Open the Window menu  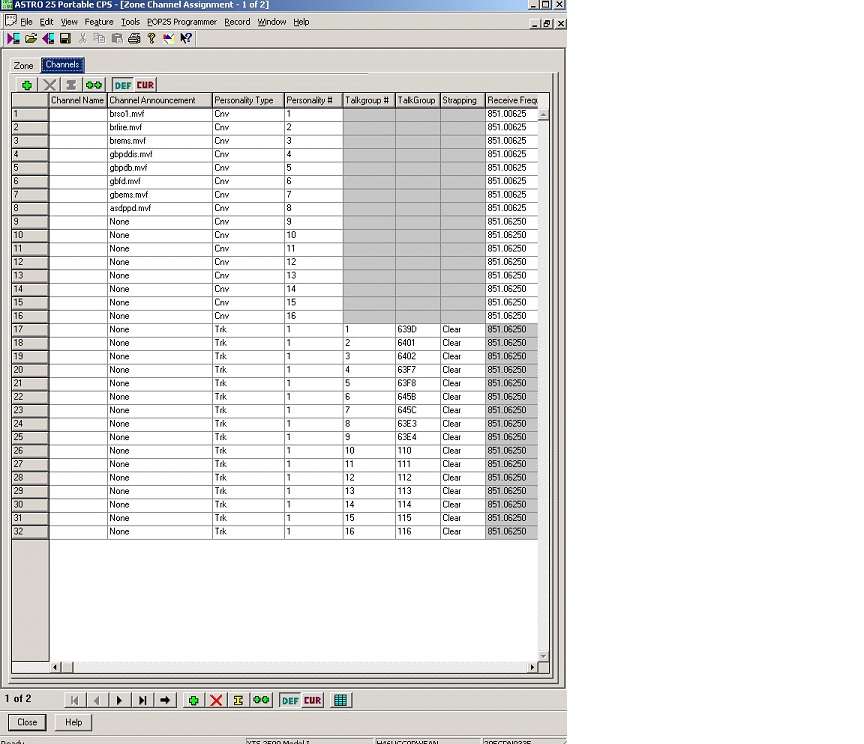(272, 22)
